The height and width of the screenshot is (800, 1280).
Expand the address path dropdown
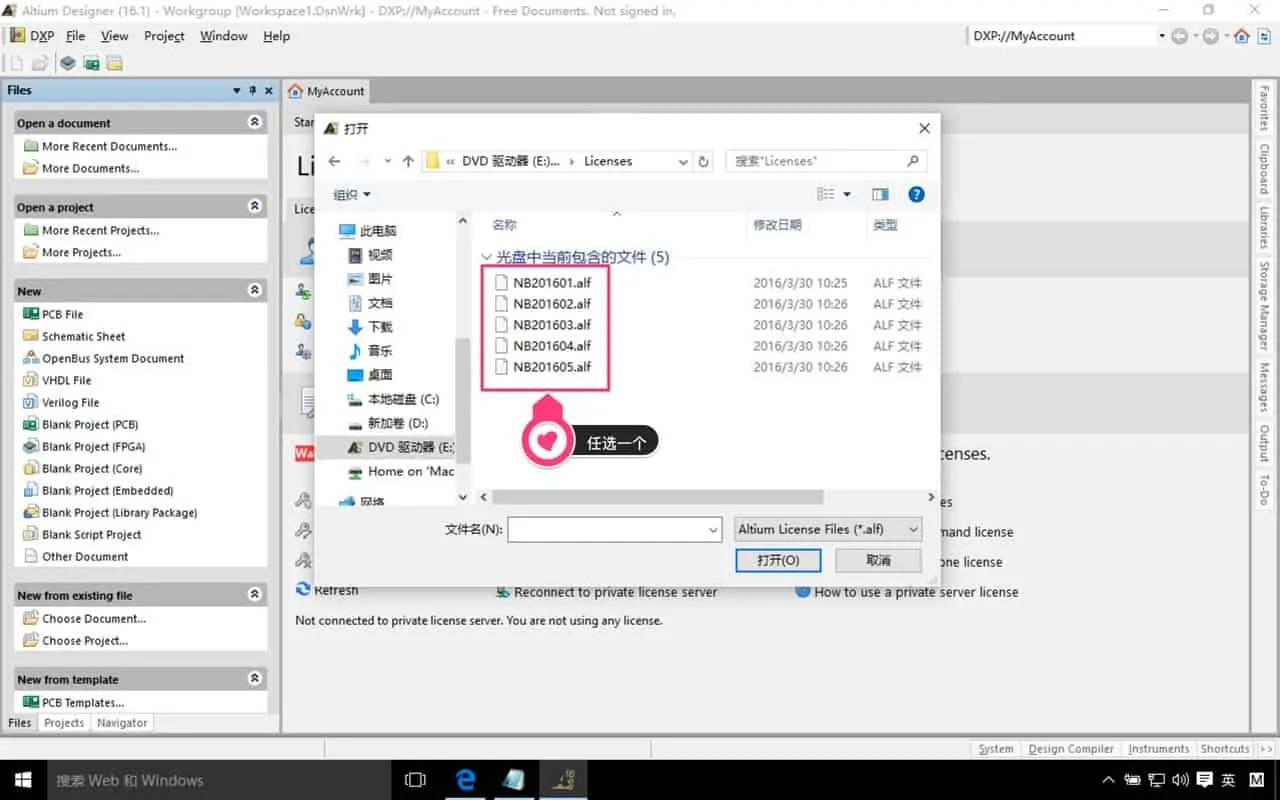pyautogui.click(x=683, y=161)
